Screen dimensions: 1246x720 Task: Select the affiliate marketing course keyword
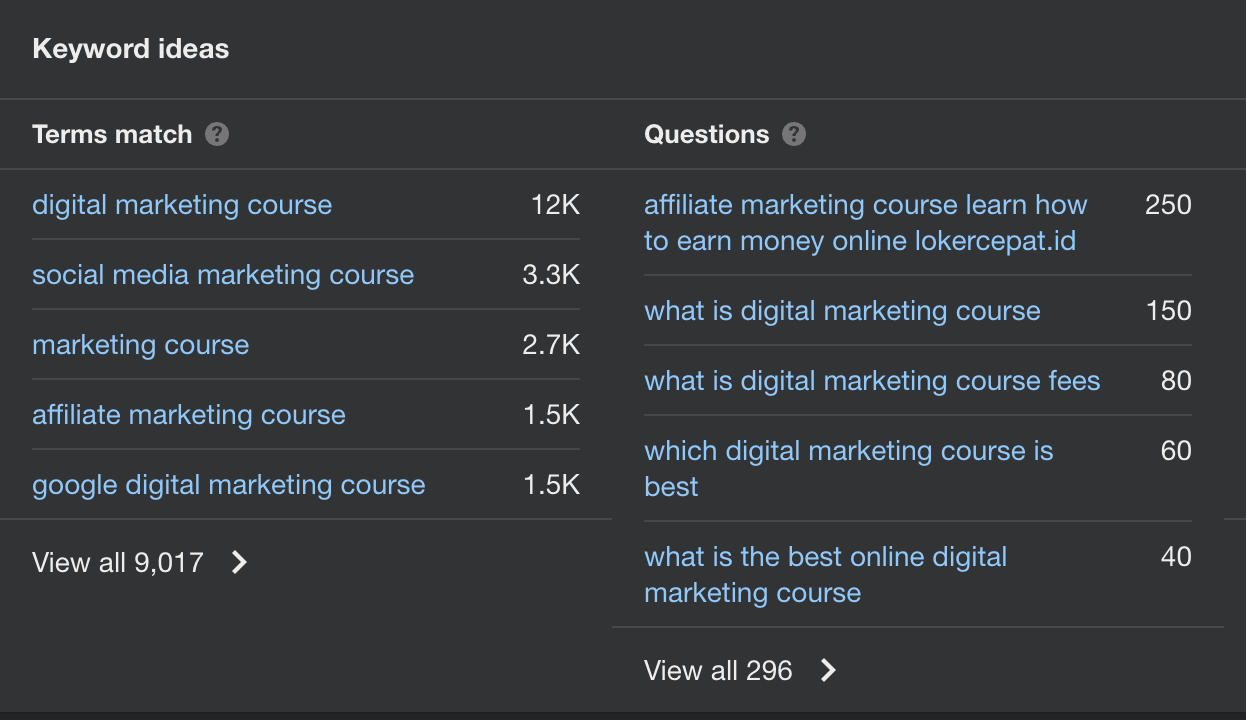[x=189, y=415]
